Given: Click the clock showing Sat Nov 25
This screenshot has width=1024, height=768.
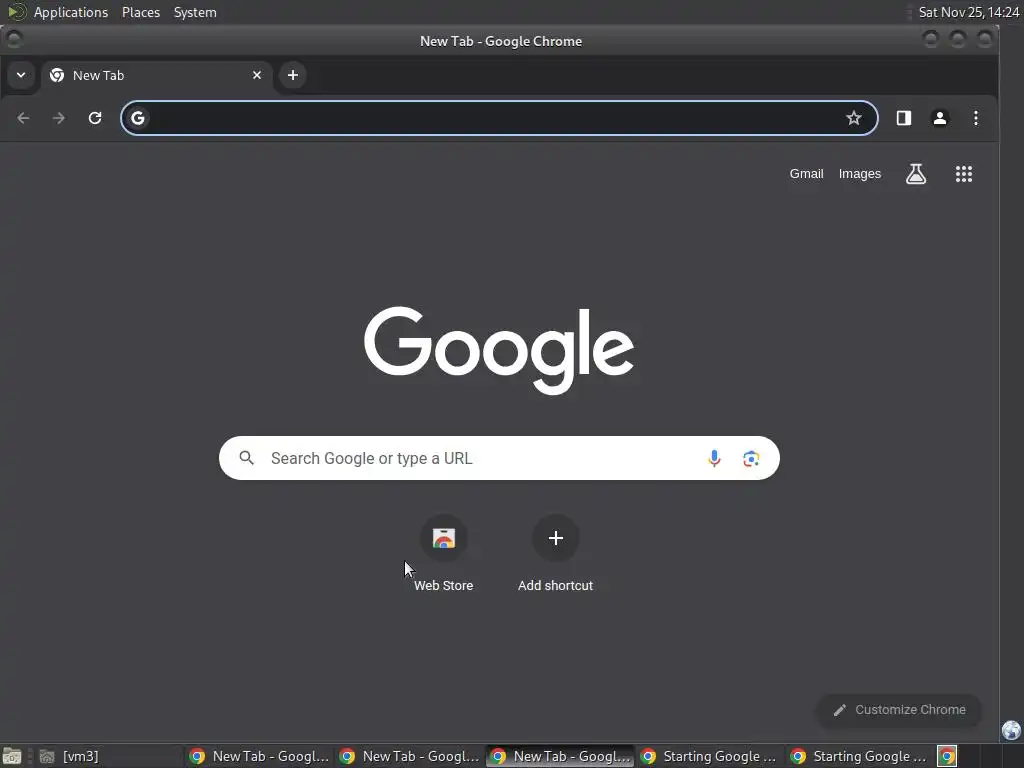Looking at the screenshot, I should 968,12.
